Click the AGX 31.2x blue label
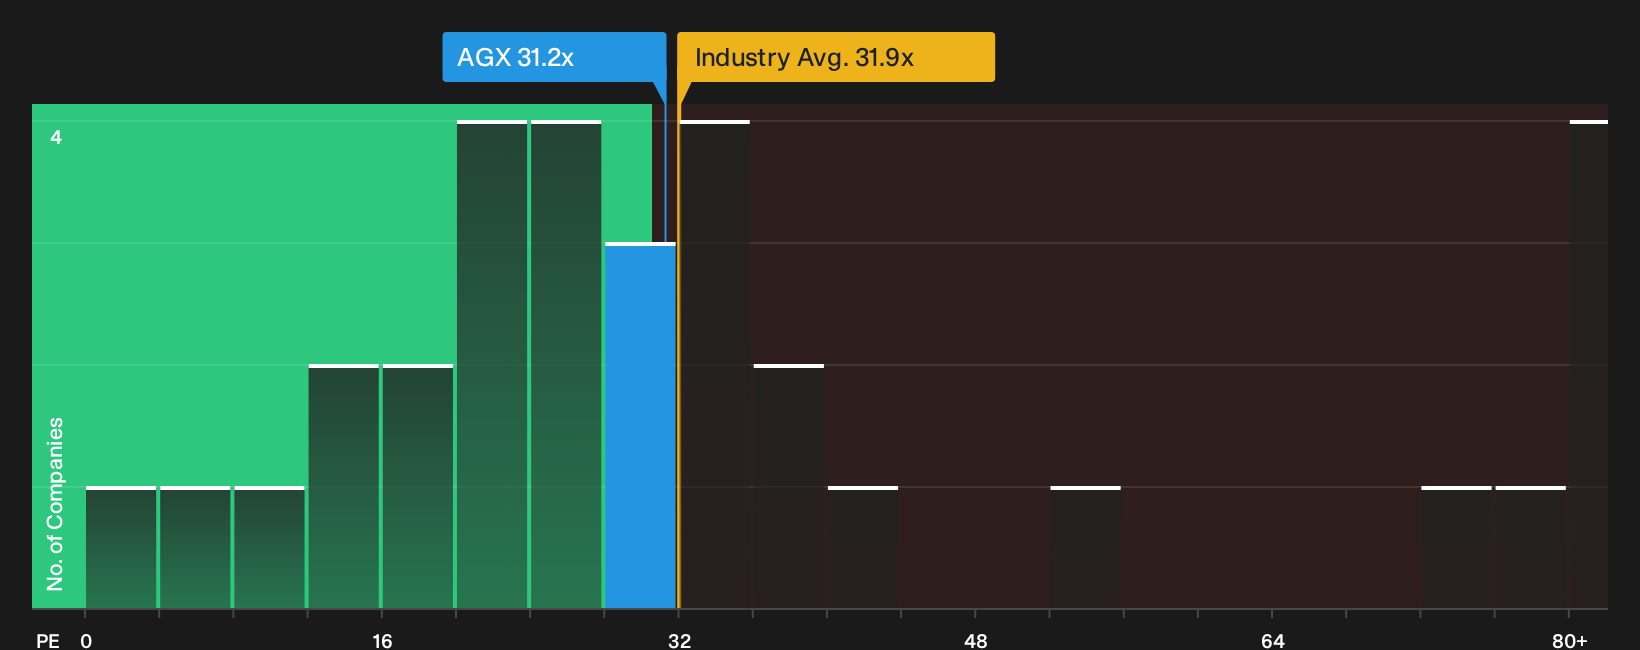The height and width of the screenshot is (650, 1640). coord(554,57)
